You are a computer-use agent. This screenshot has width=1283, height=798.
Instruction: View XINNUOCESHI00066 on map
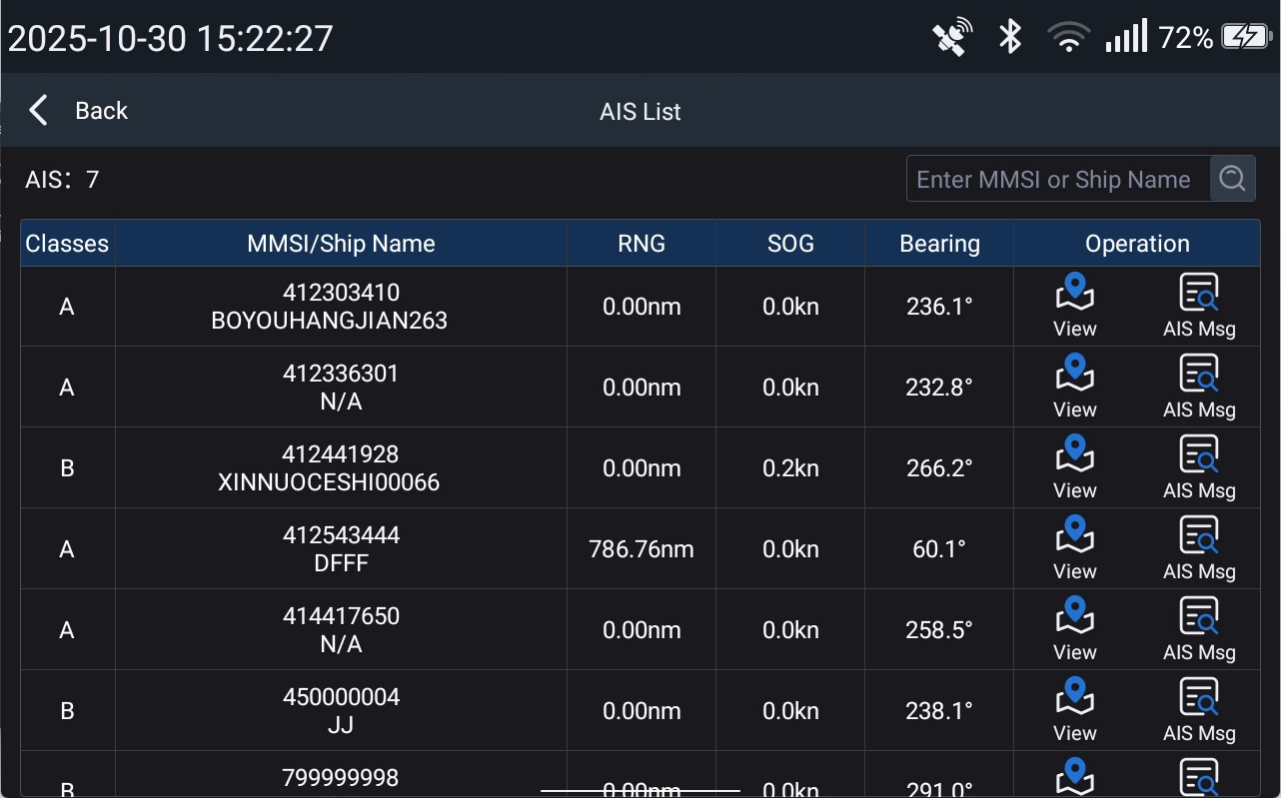1075,468
